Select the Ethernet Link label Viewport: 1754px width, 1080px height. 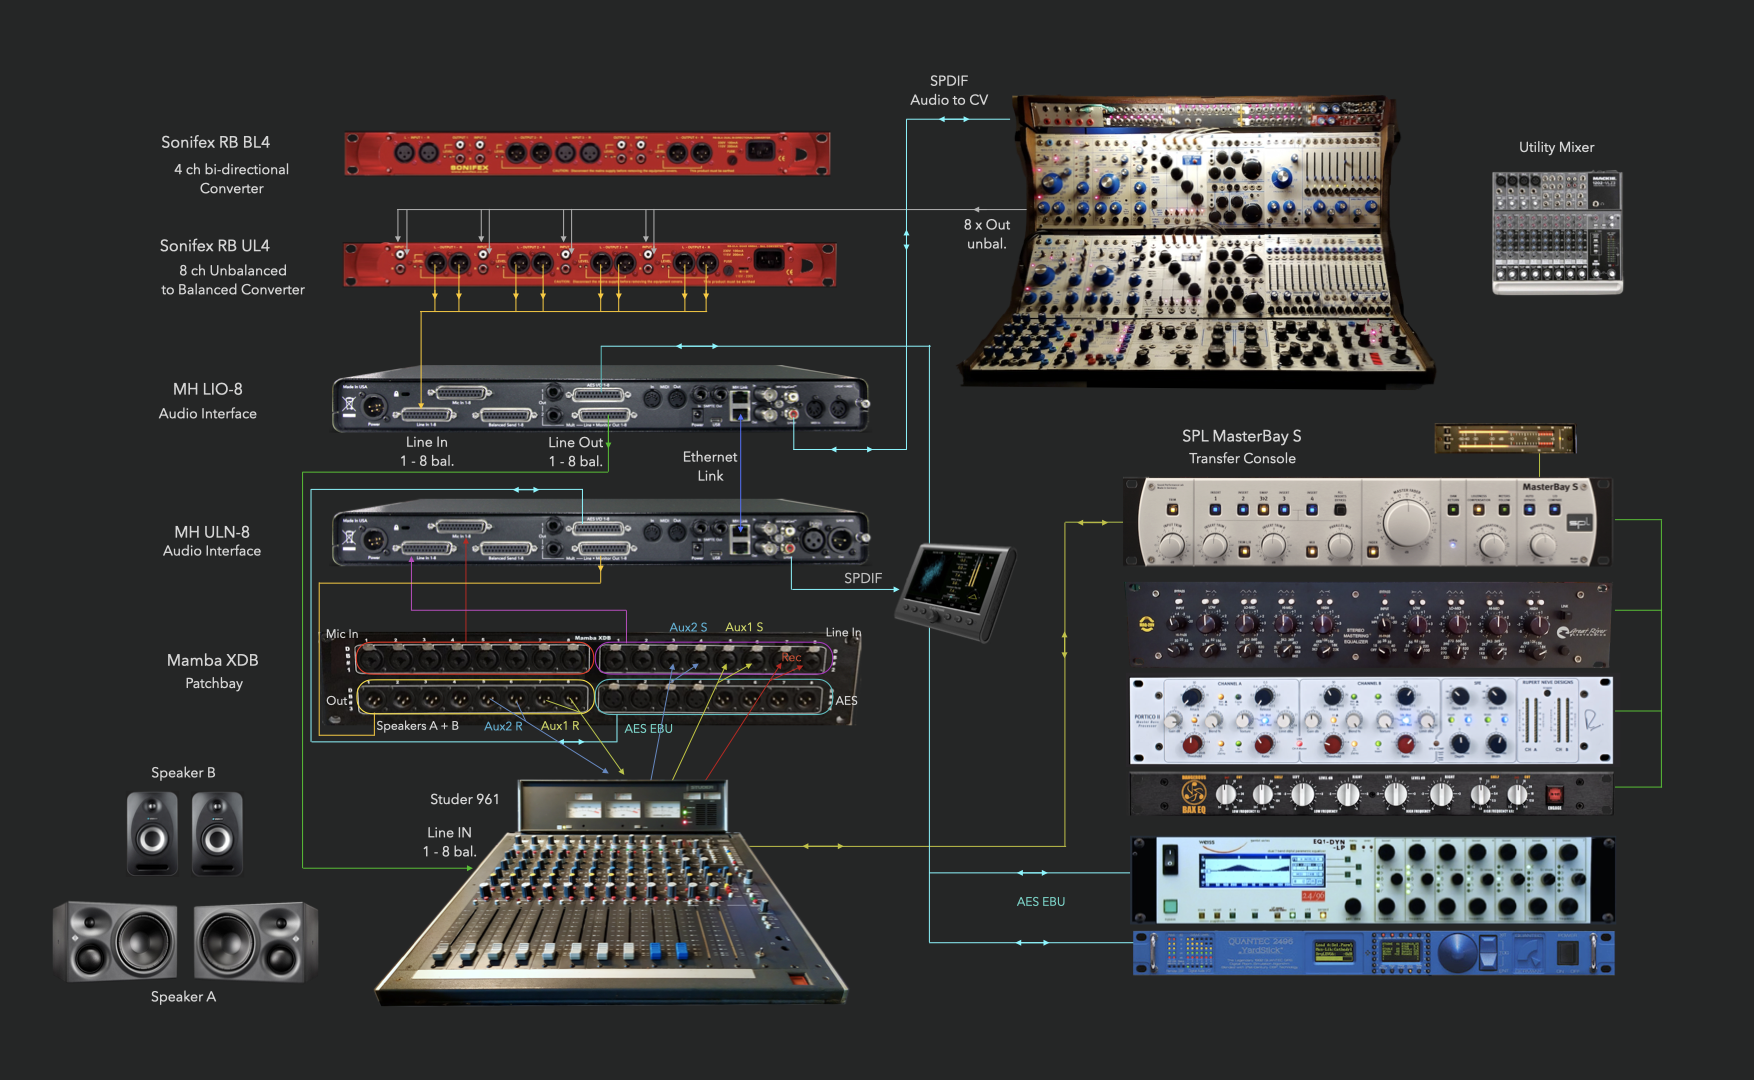710,466
